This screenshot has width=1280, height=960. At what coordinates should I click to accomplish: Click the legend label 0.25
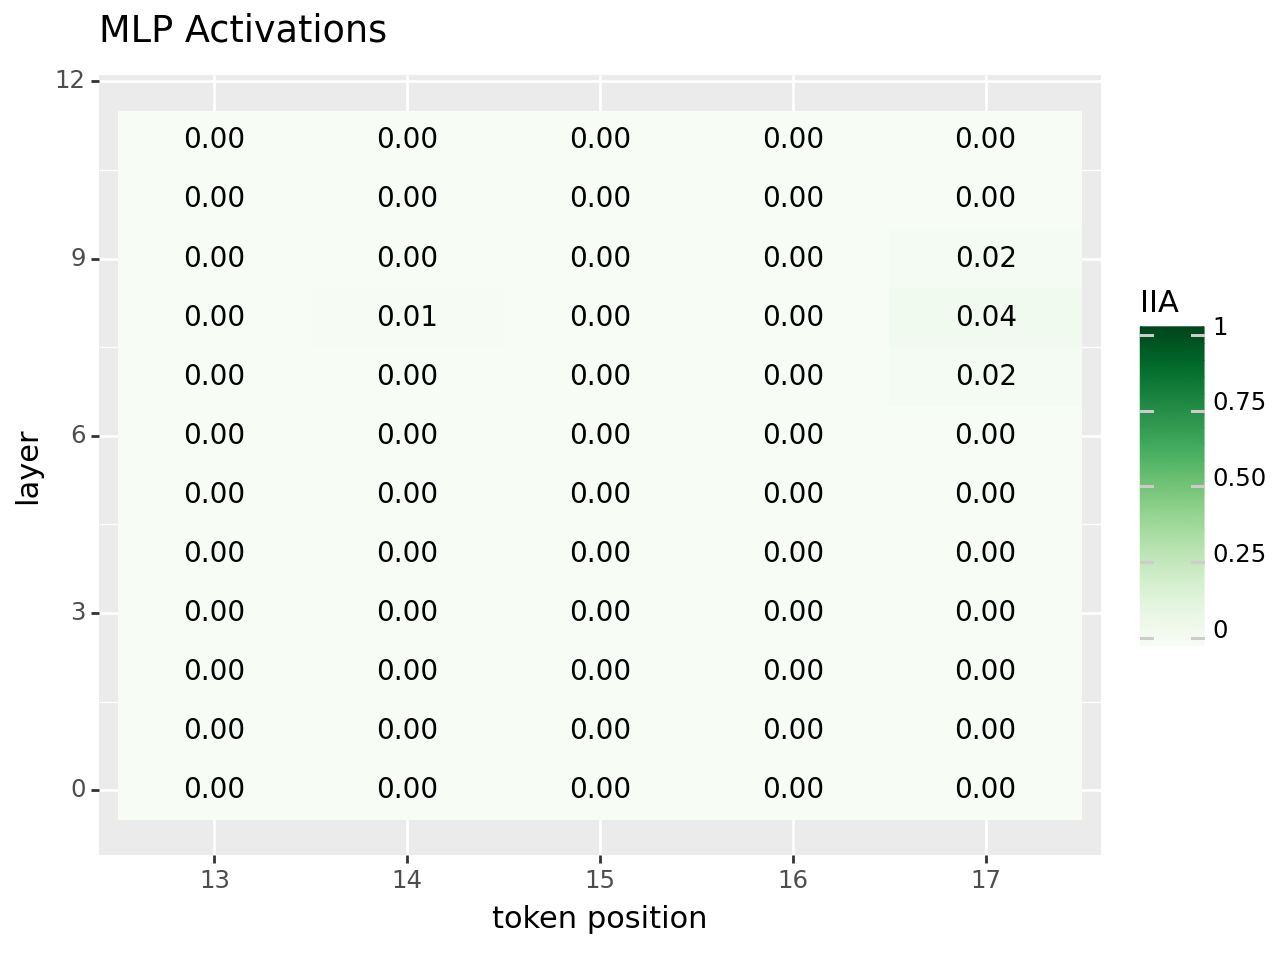coord(1239,554)
